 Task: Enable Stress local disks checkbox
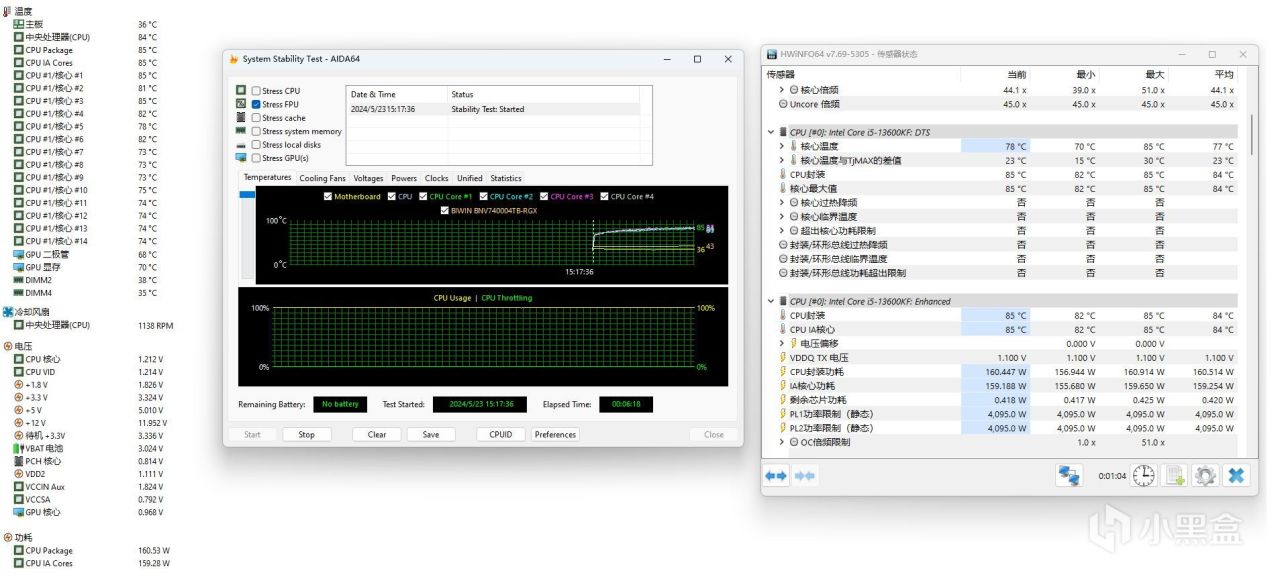(256, 144)
